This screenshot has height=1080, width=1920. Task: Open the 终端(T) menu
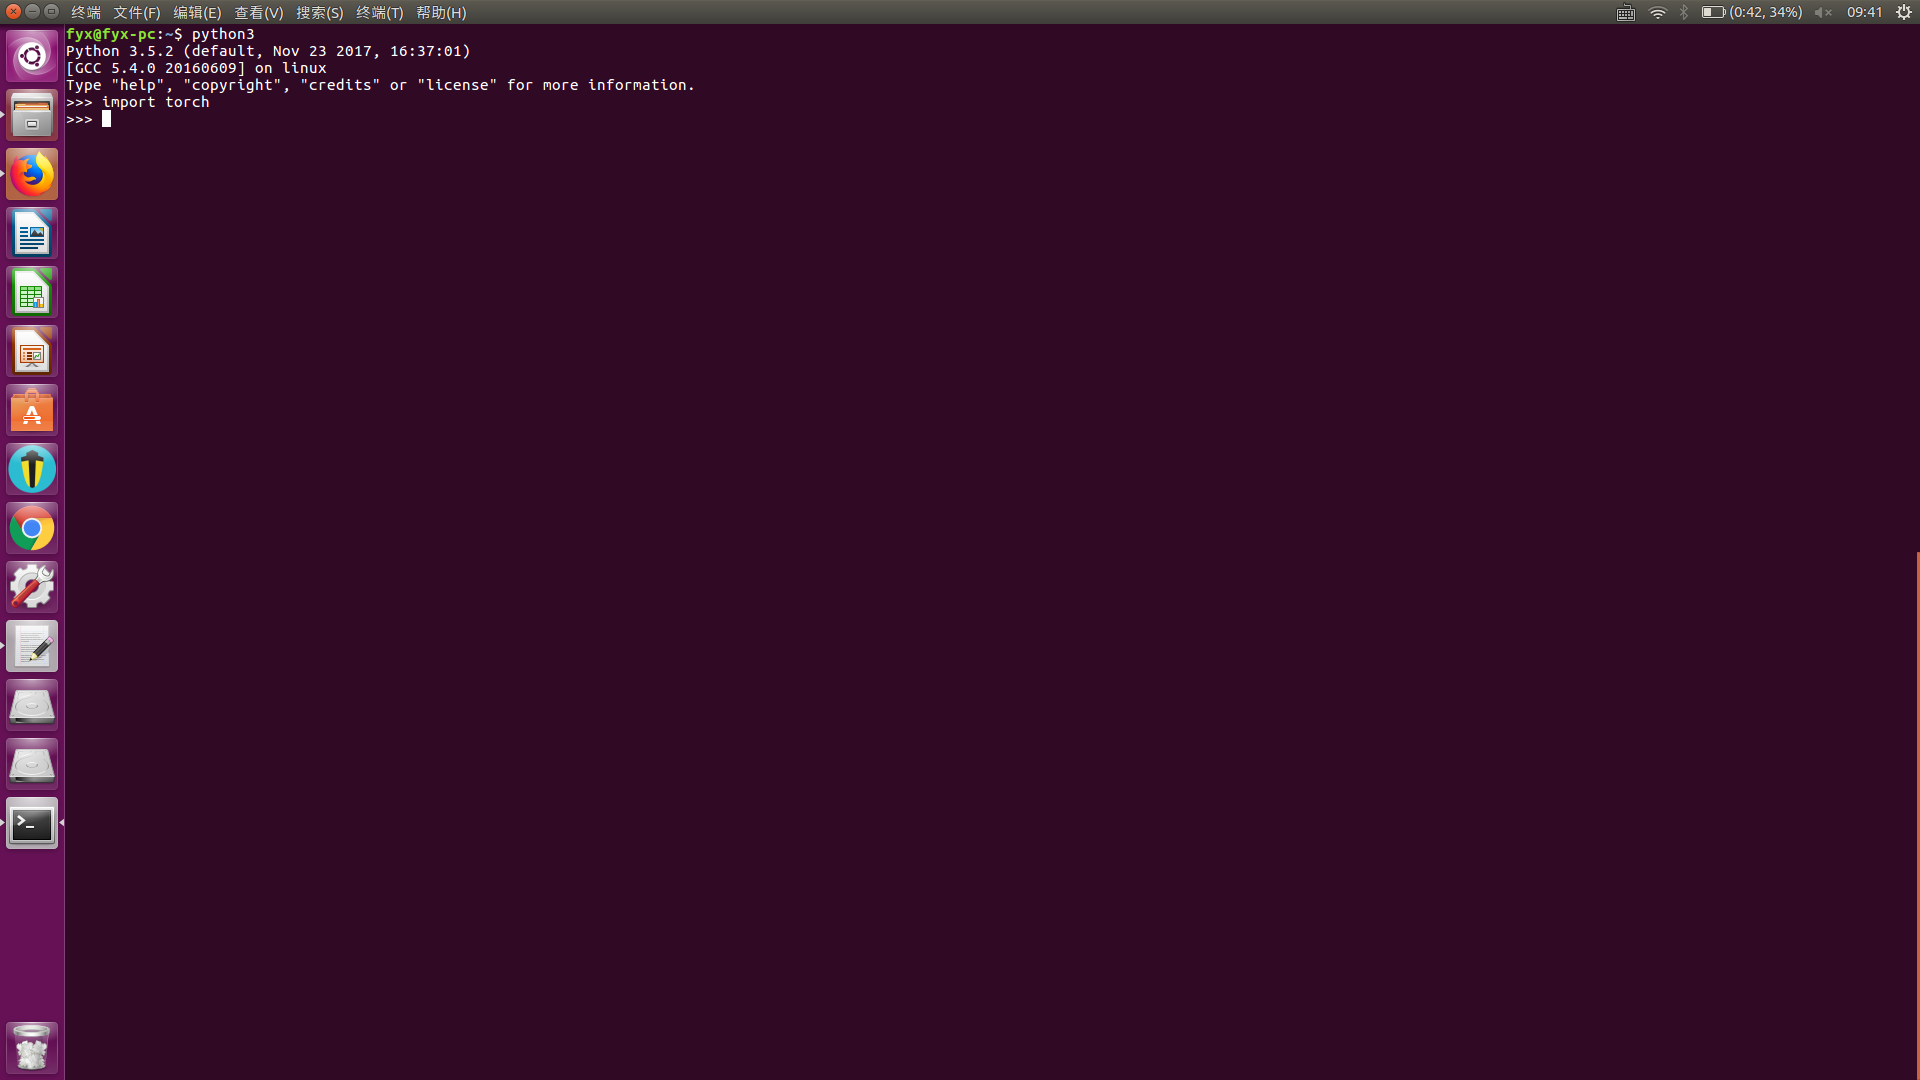(x=379, y=12)
